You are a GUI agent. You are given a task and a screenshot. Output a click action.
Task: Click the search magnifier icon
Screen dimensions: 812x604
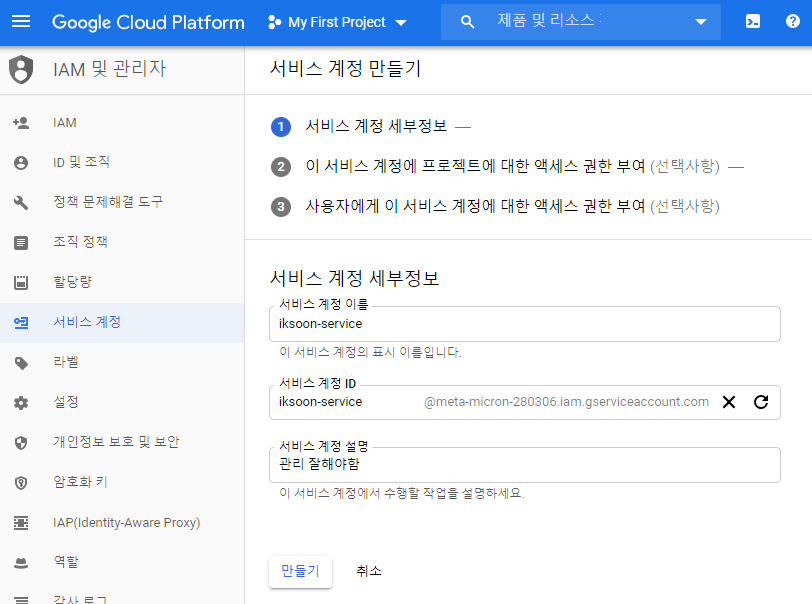point(467,22)
